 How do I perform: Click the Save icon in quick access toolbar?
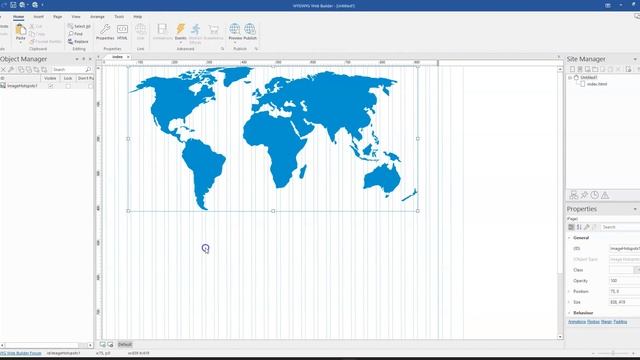coord(13,5)
